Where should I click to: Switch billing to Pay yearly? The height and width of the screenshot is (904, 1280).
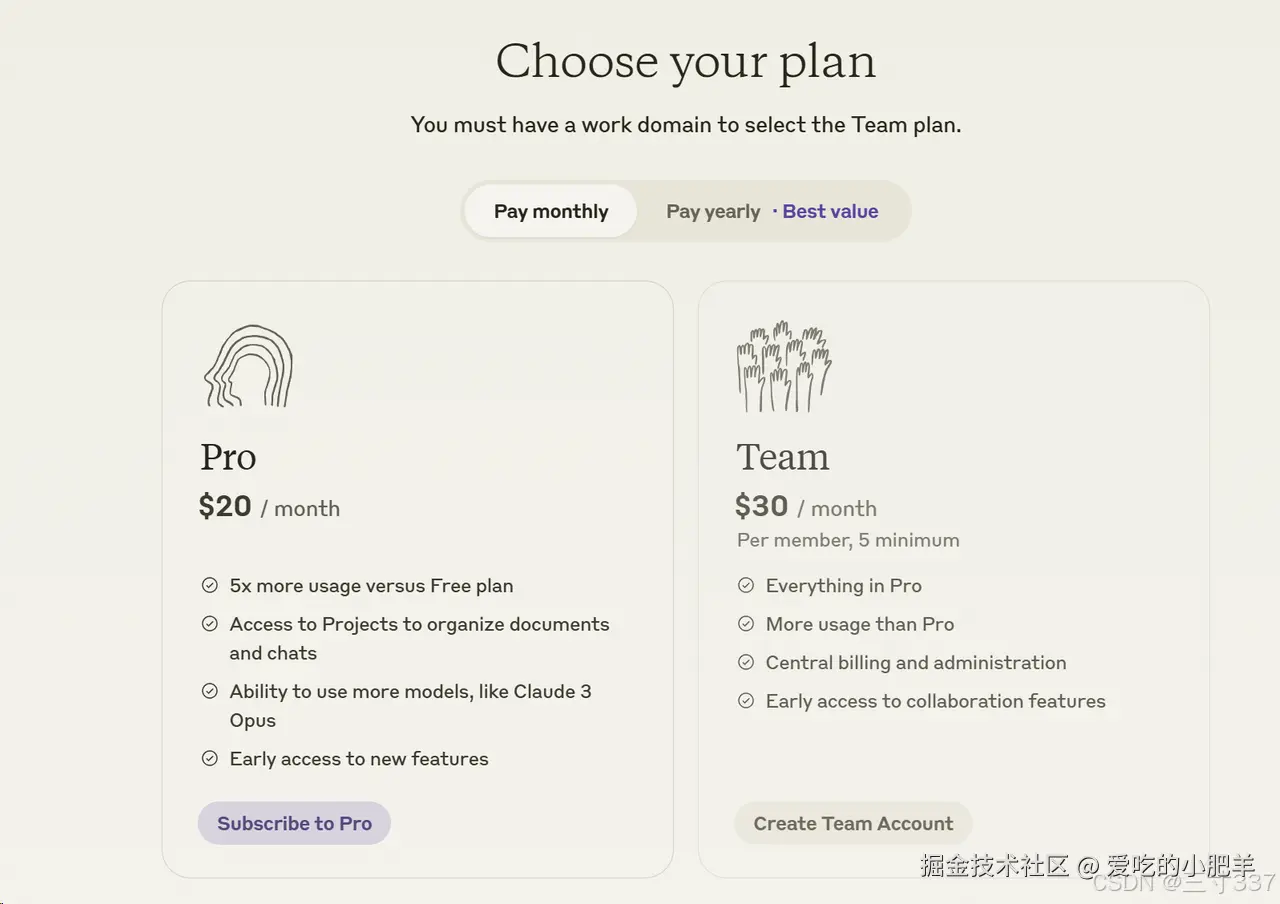coord(713,211)
